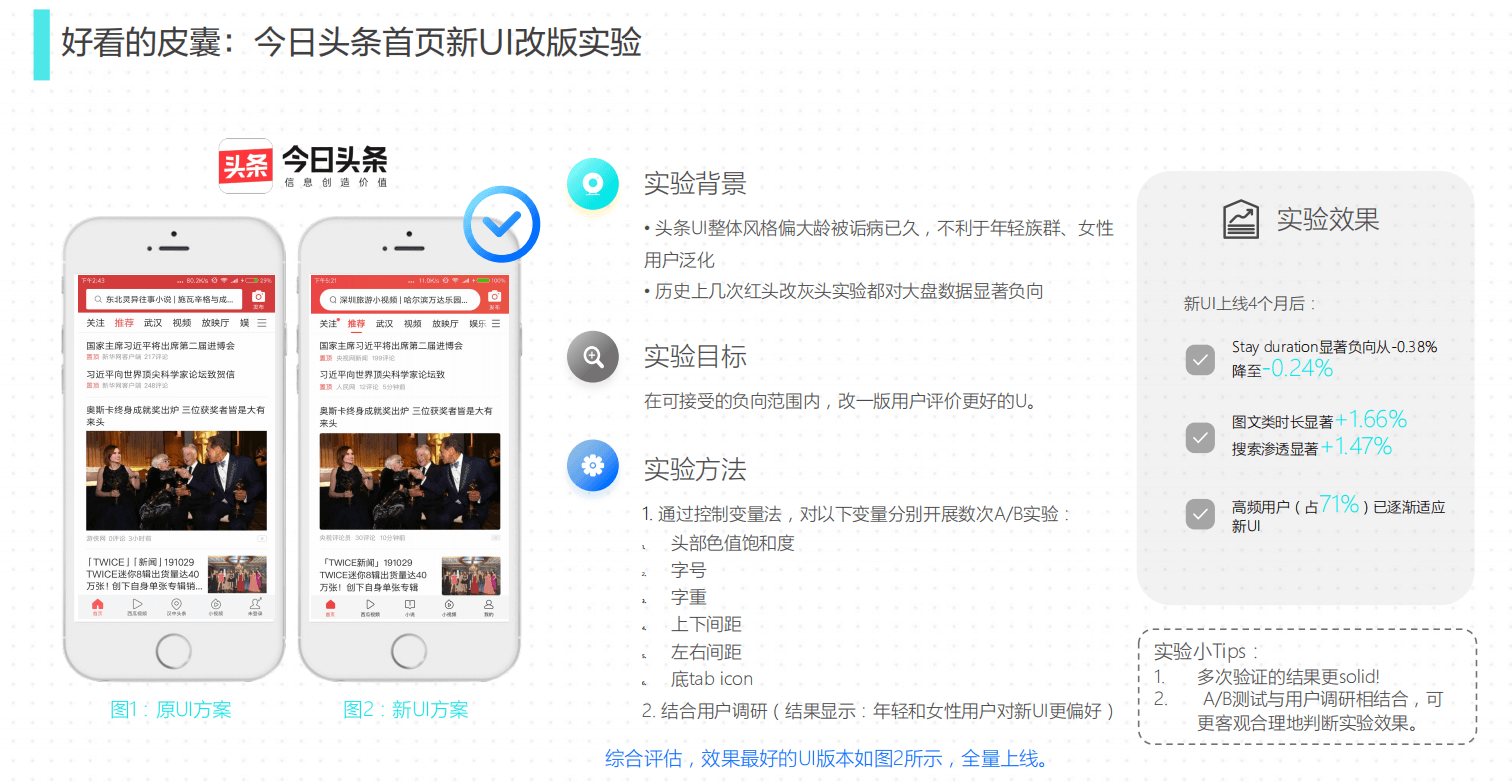Click the red 头条 app logo

(x=246, y=165)
